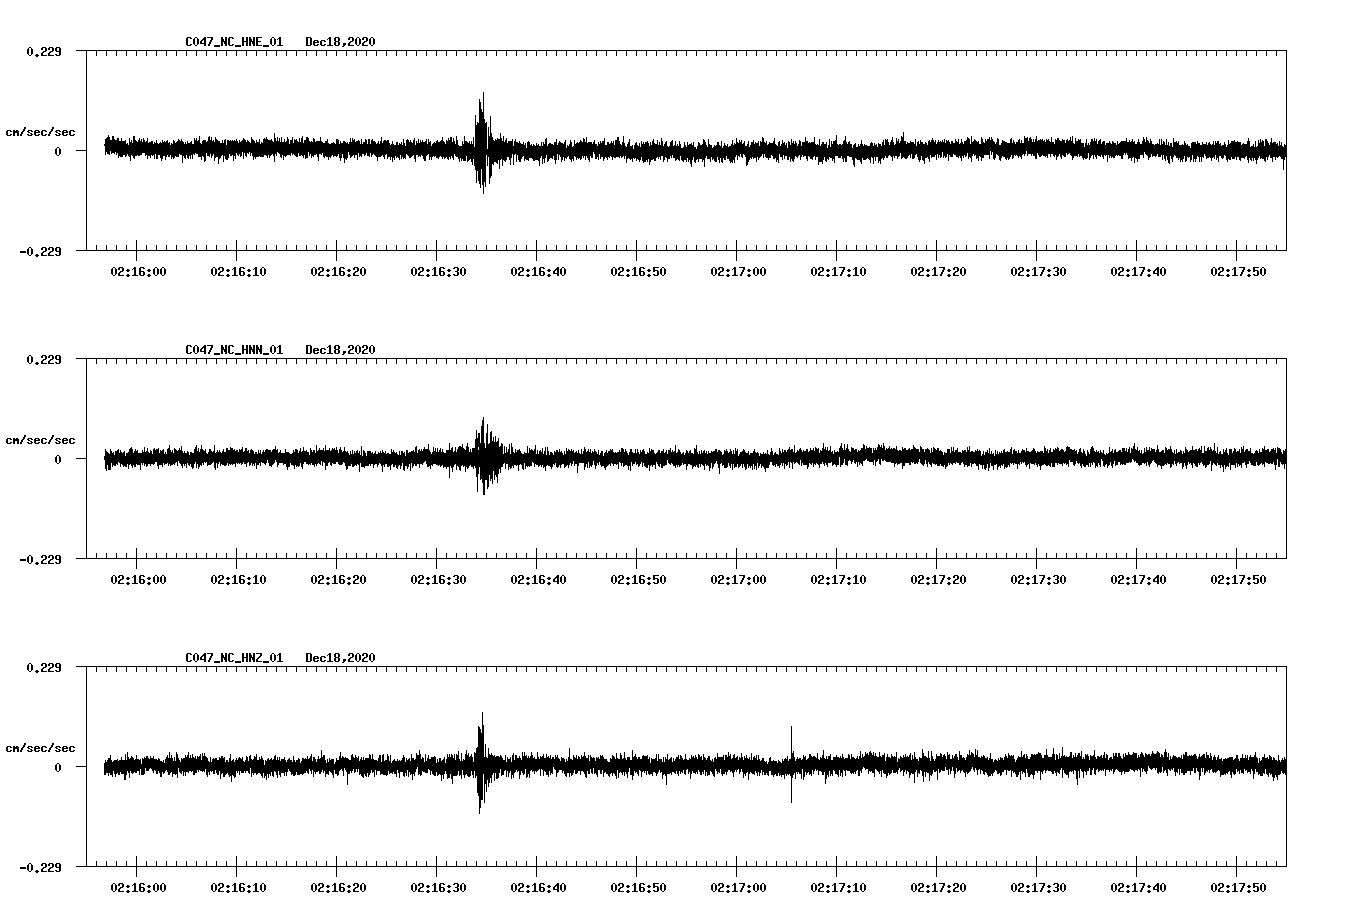
Task: Select the earthquake spike on the HNZ trace
Action: coord(481,765)
